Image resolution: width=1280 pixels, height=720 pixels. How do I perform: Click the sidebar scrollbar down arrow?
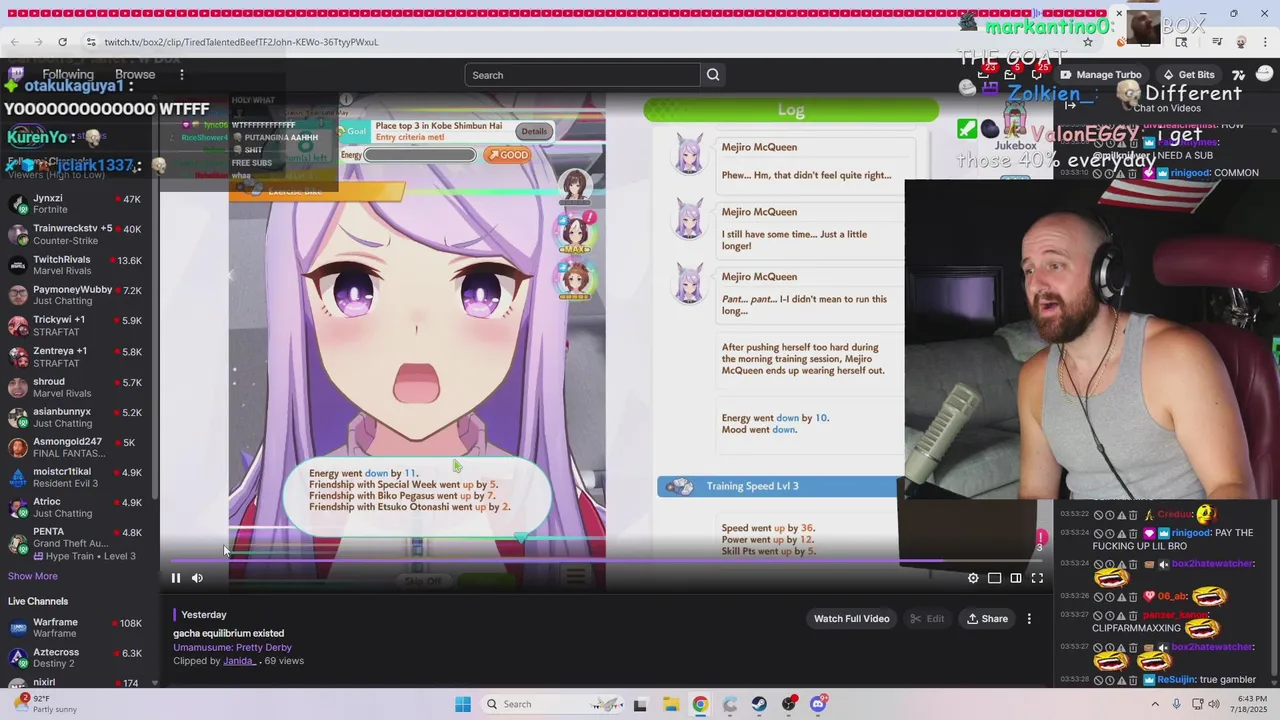[155, 683]
